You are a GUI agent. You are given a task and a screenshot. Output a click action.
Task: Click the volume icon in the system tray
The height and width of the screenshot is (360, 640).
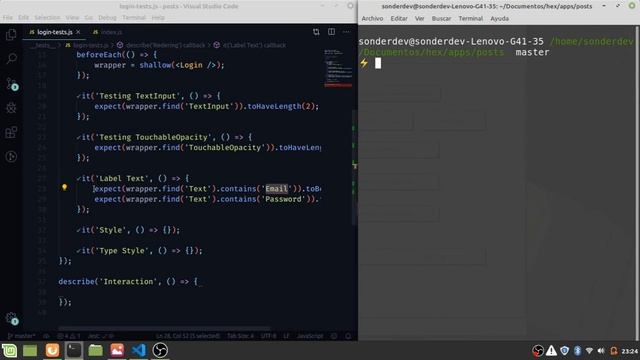pos(601,351)
